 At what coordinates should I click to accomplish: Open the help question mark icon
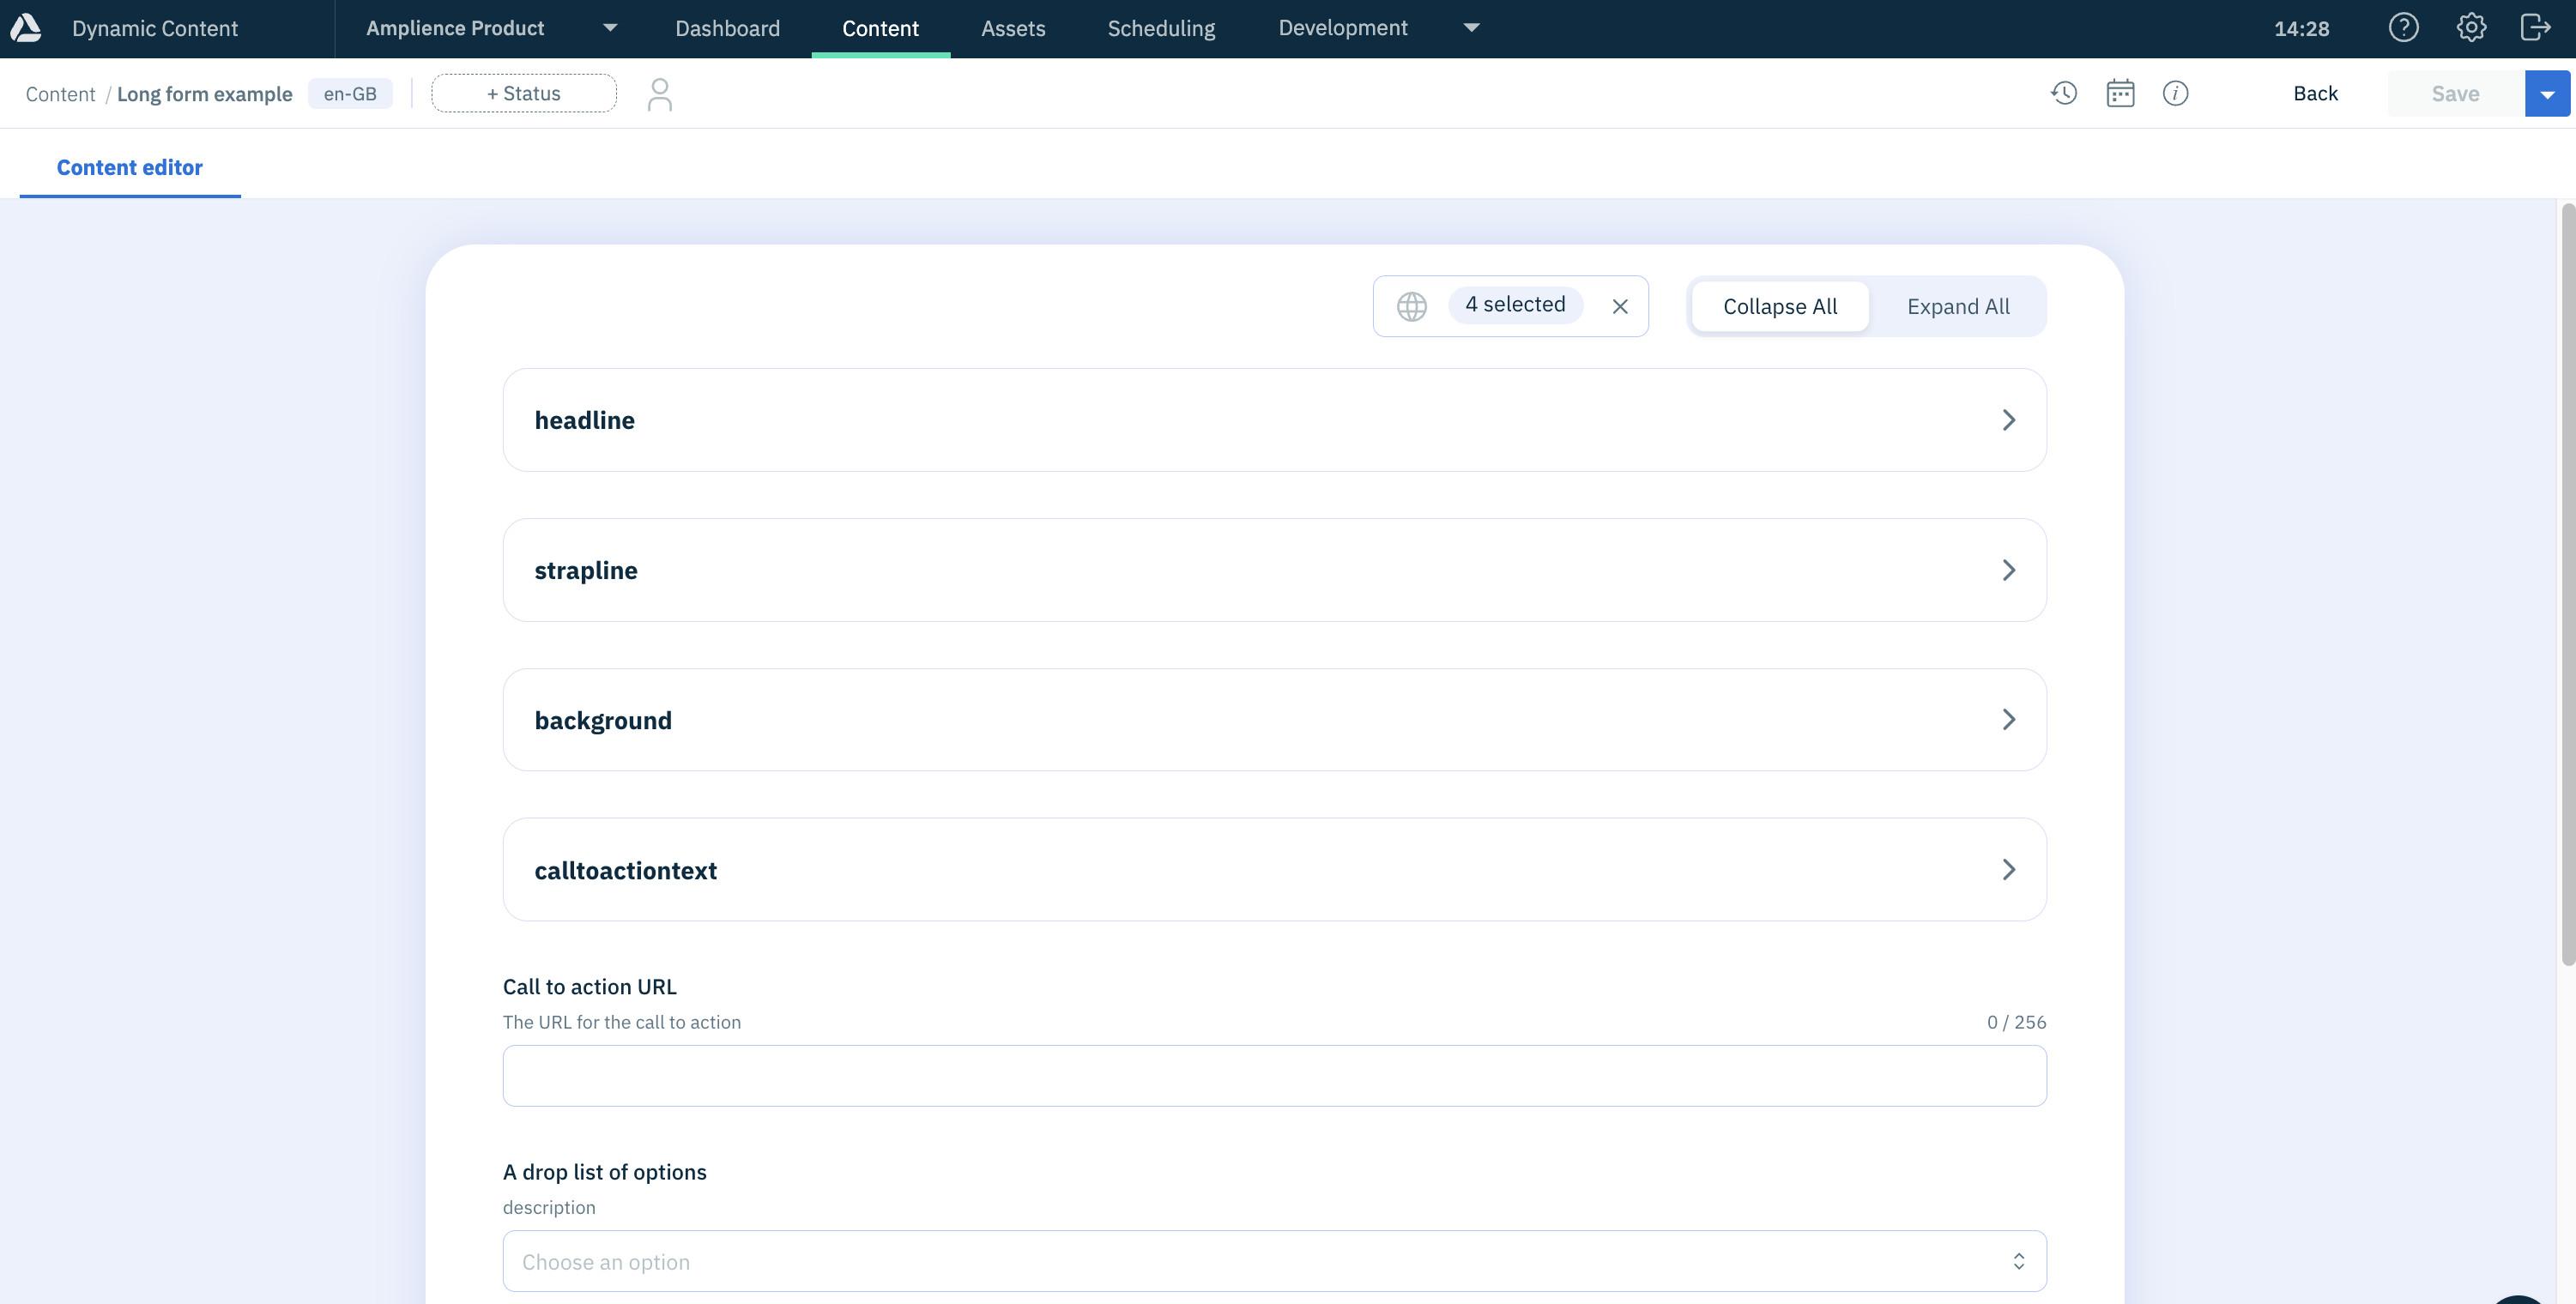pos(2404,27)
